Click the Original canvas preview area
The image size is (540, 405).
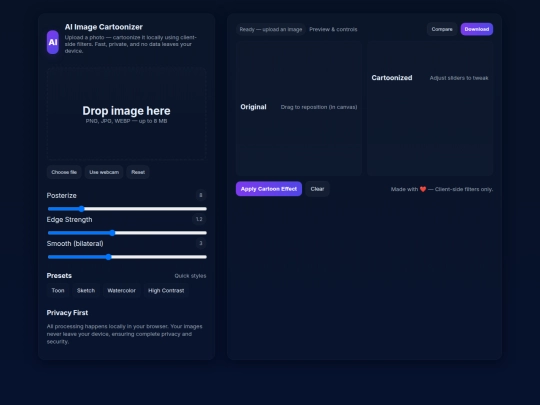tap(299, 108)
